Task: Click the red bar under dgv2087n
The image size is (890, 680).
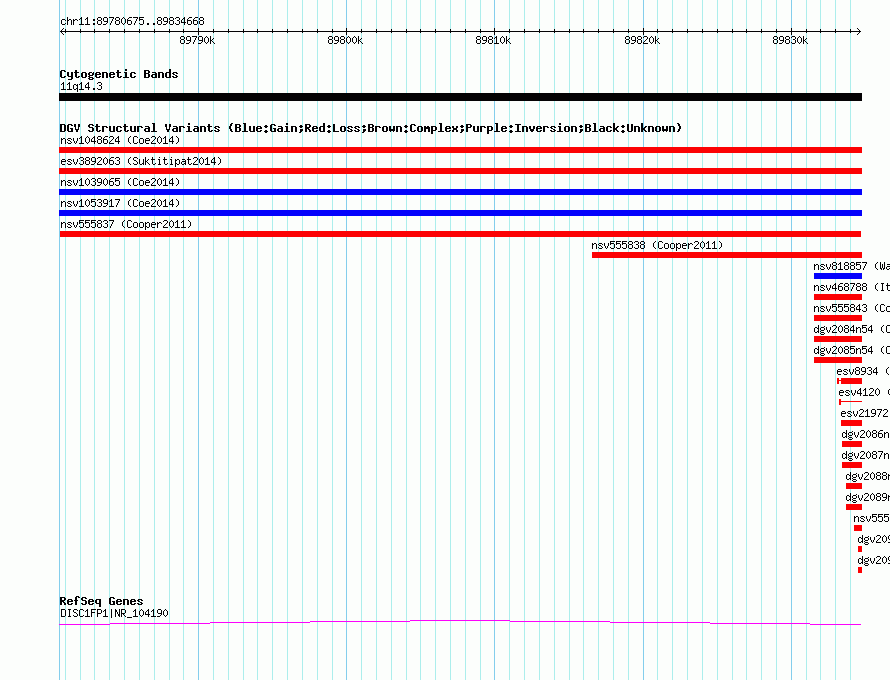Action: (x=852, y=465)
